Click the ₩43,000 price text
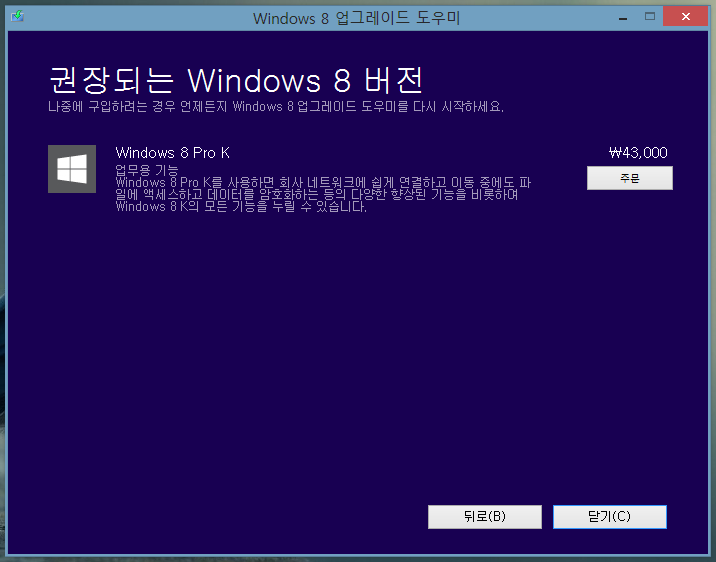Screen dimensions: 716x562 pyautogui.click(x=638, y=152)
